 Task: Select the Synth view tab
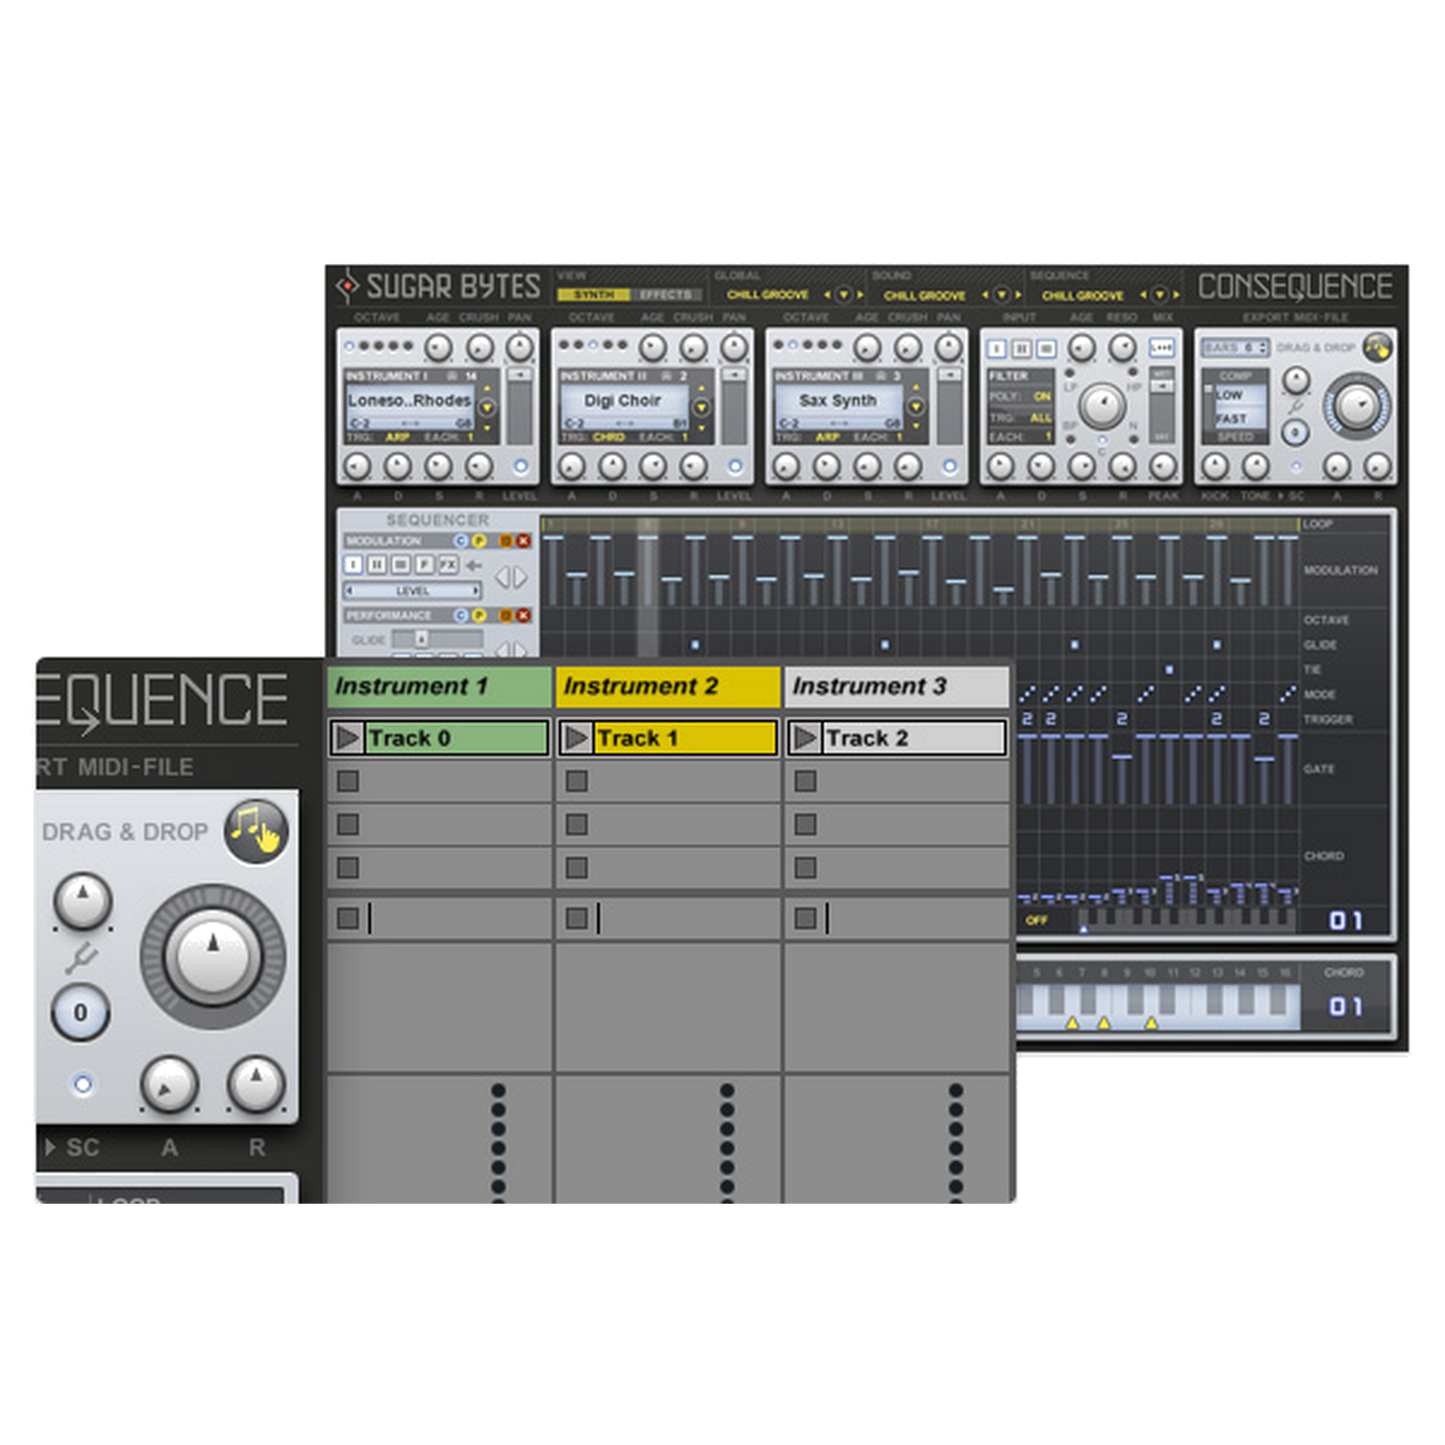(593, 295)
